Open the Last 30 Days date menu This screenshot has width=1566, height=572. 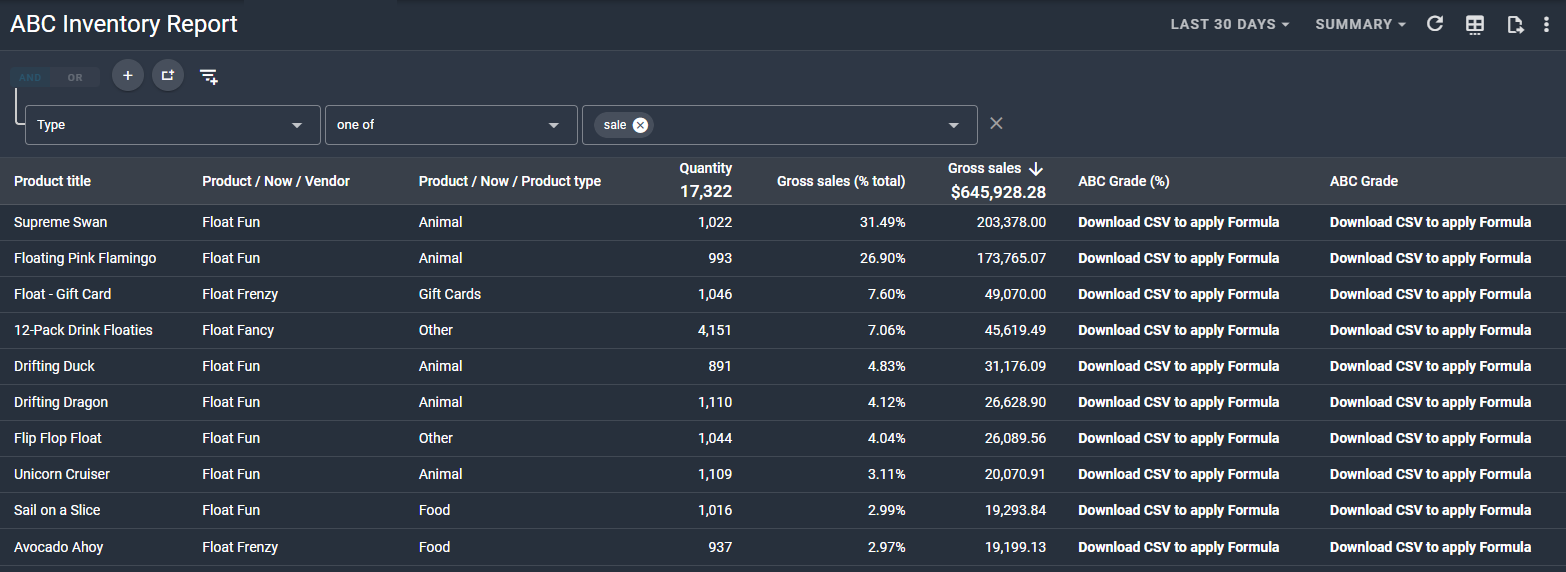(1229, 24)
